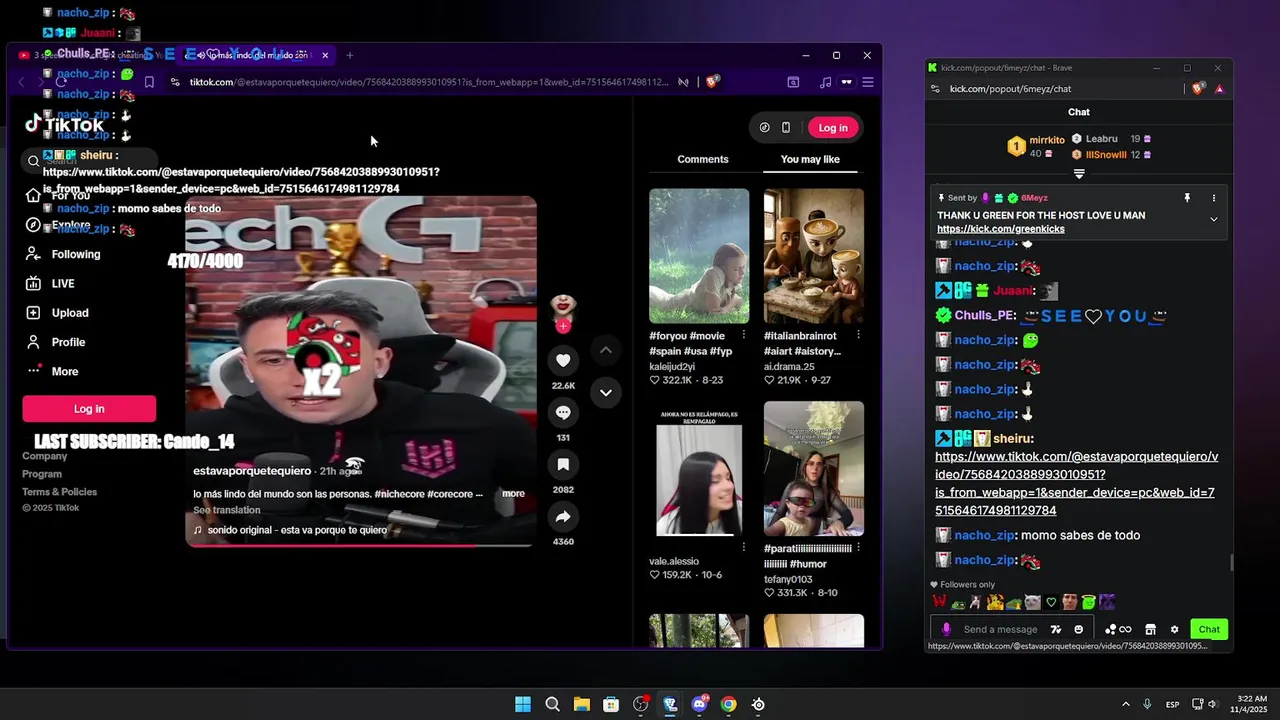
Task: Open Kick chat settings gear
Action: pos(1175,629)
